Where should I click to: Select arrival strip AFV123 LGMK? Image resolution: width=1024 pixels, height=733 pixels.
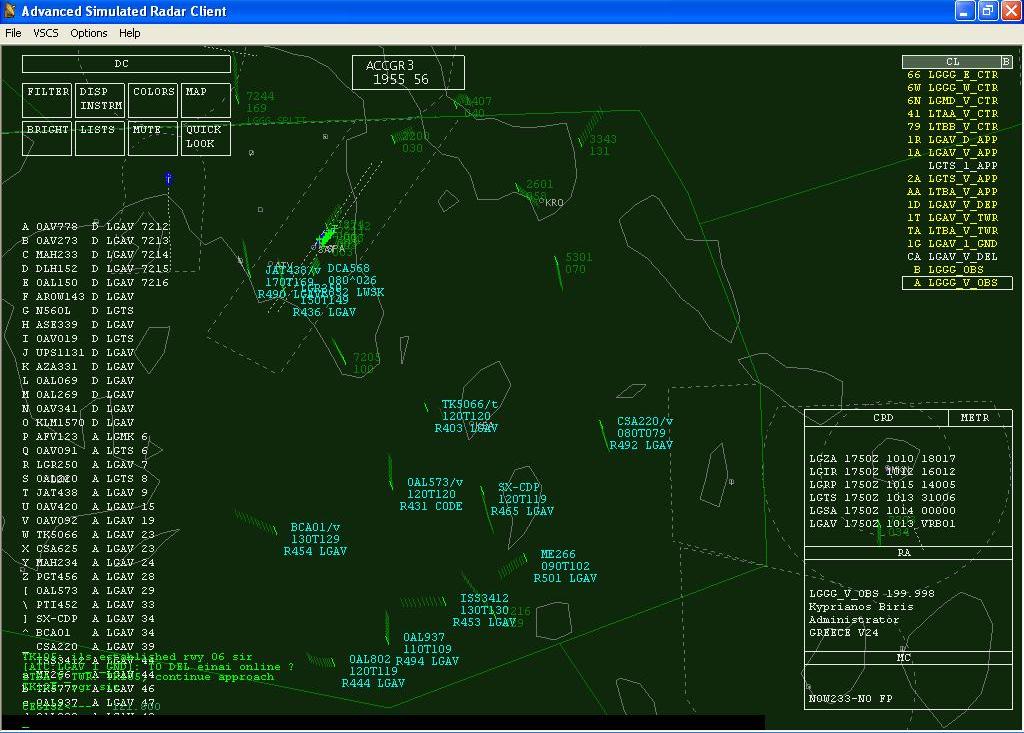[85, 437]
